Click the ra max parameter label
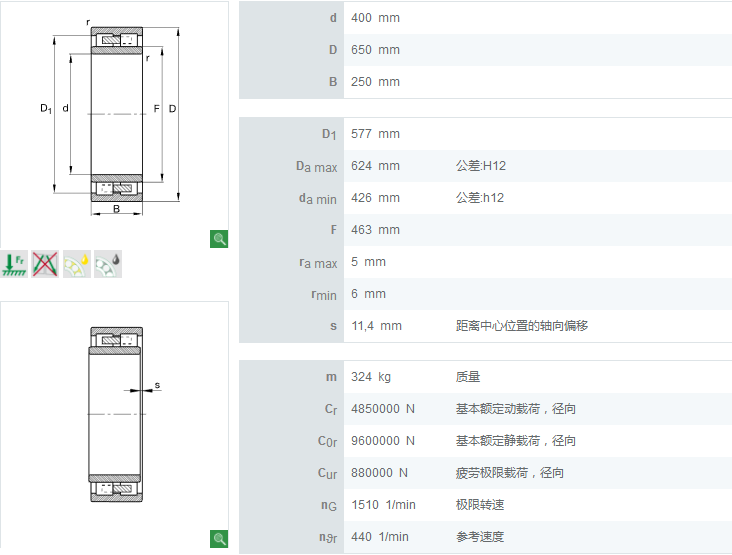 (x=318, y=263)
